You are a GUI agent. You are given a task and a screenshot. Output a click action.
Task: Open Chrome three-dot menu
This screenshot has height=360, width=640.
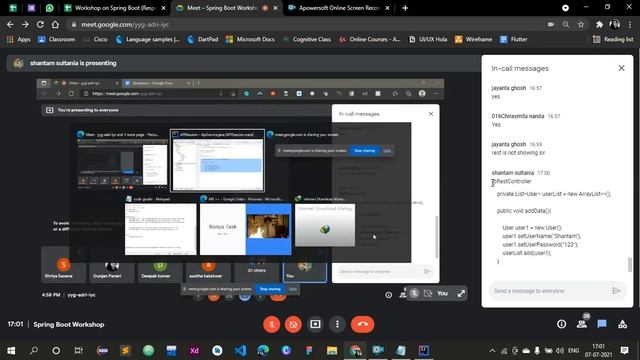click(x=631, y=24)
